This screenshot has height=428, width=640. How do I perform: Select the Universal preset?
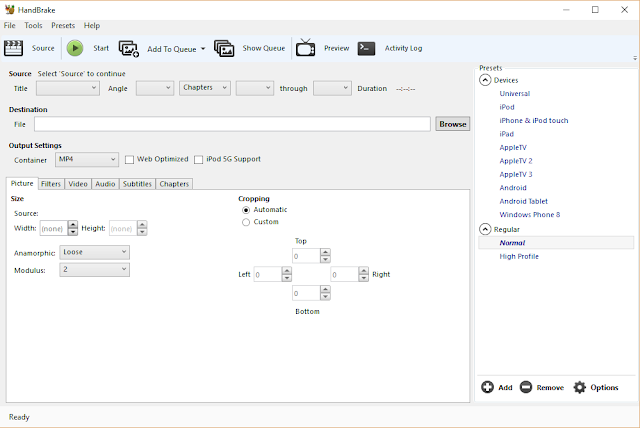click(x=515, y=93)
